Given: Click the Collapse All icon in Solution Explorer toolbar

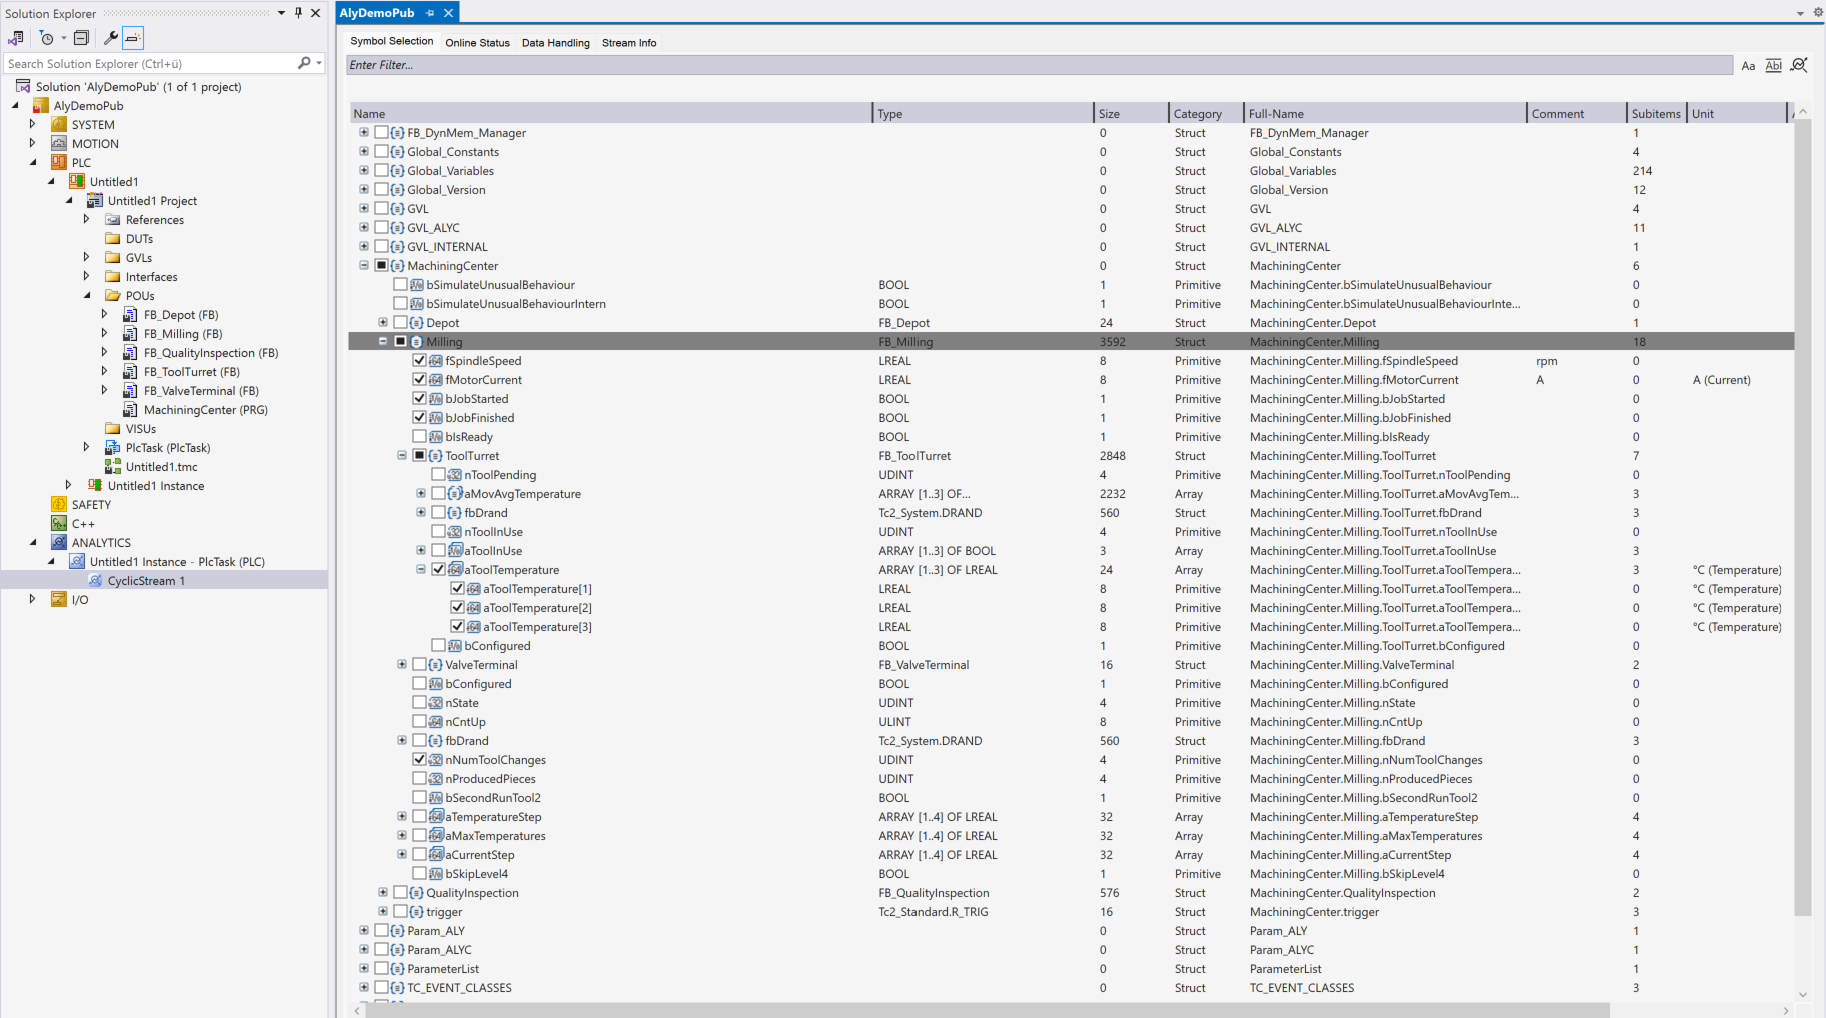Looking at the screenshot, I should click(x=81, y=38).
